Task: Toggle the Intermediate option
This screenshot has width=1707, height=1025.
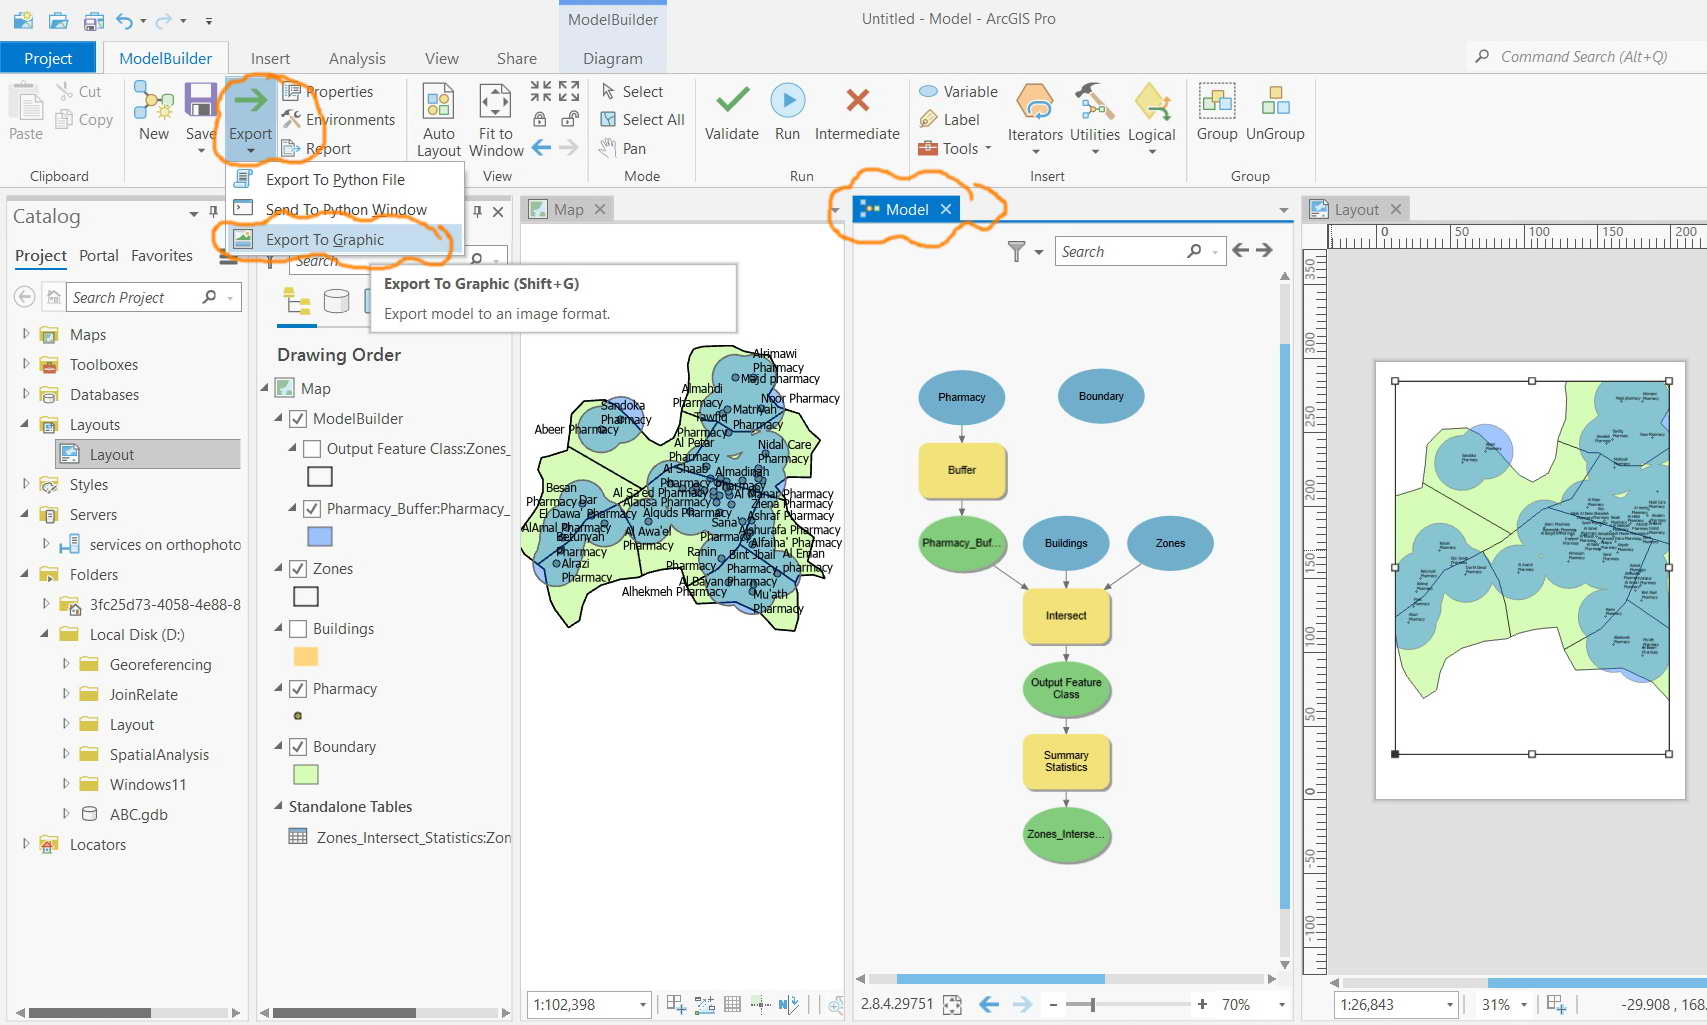Action: [x=856, y=110]
